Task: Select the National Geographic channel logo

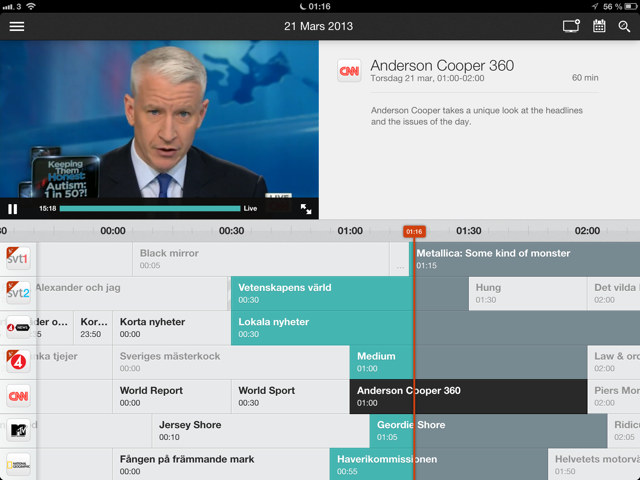Action: [18, 464]
